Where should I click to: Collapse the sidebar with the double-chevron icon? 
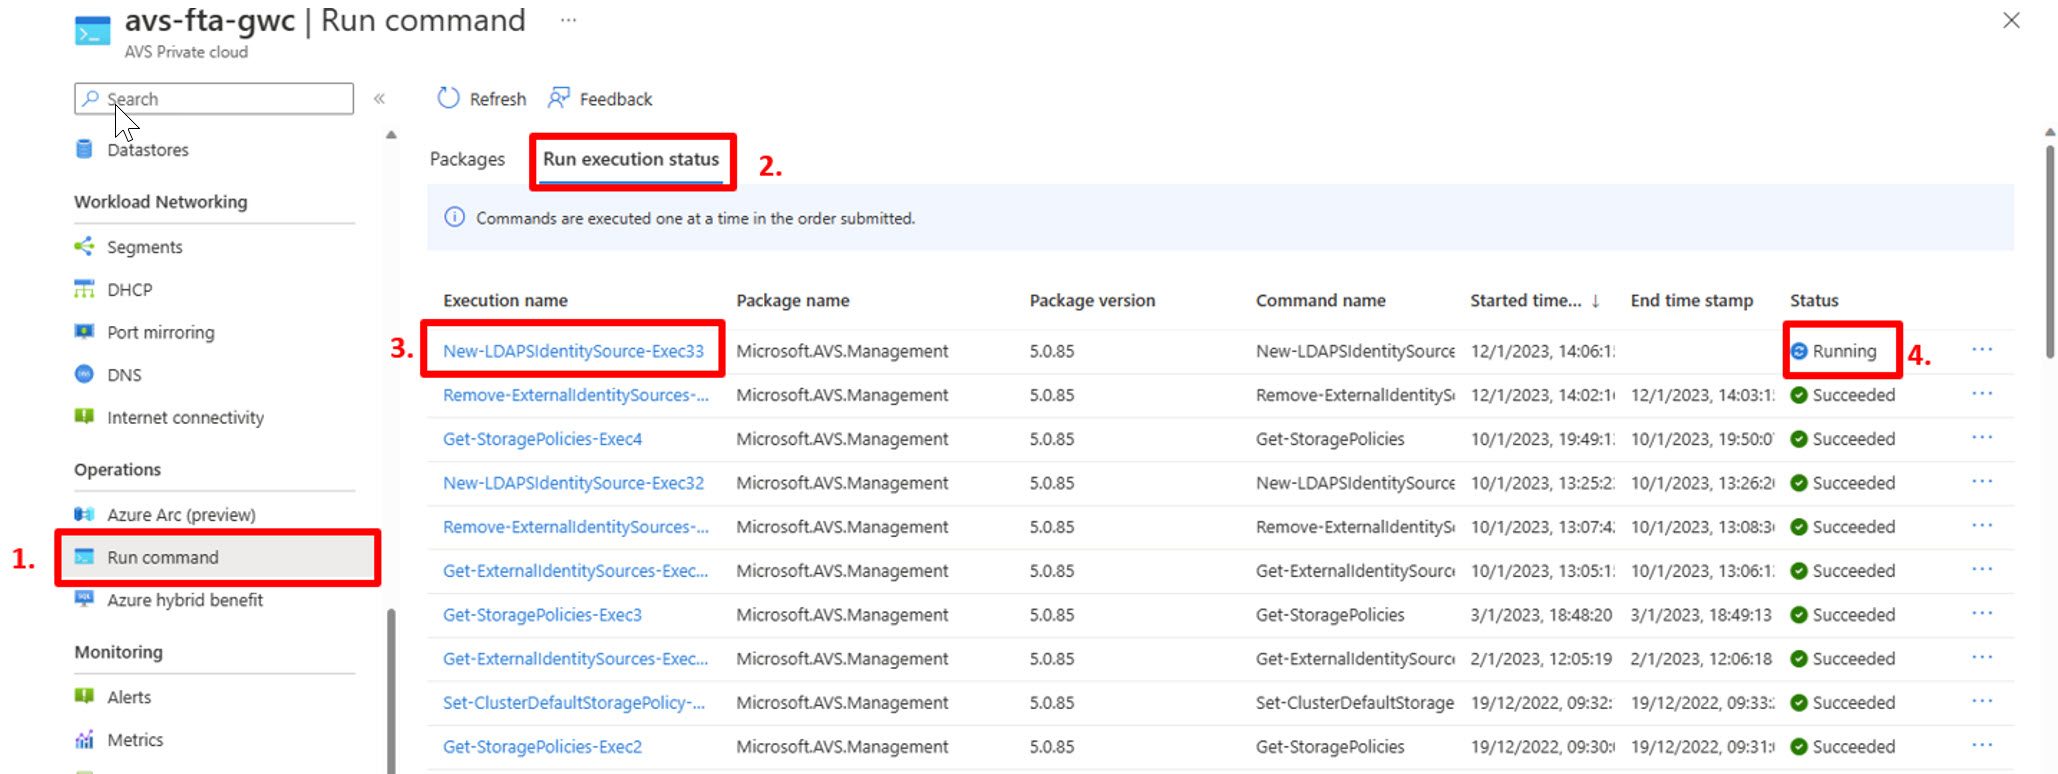(380, 98)
